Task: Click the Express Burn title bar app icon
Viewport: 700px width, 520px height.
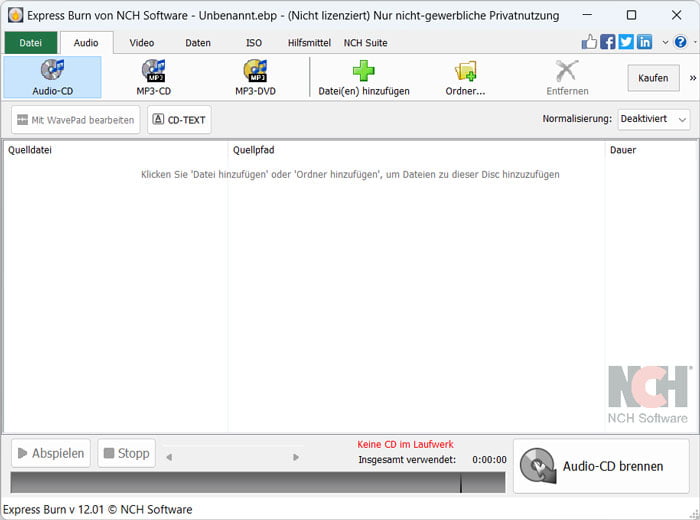Action: click(x=16, y=15)
